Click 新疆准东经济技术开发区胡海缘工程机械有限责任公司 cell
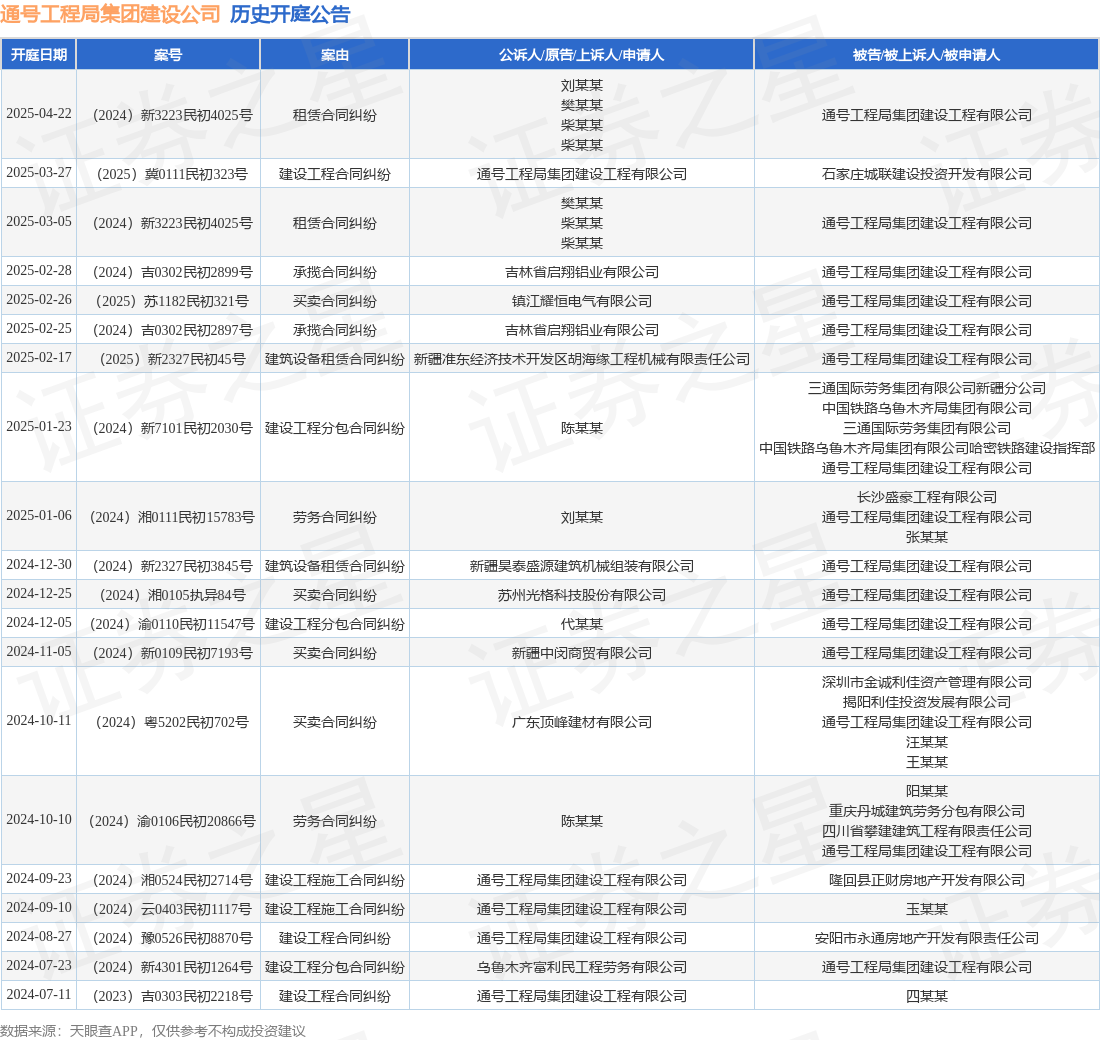The image size is (1100, 1040). (x=582, y=359)
